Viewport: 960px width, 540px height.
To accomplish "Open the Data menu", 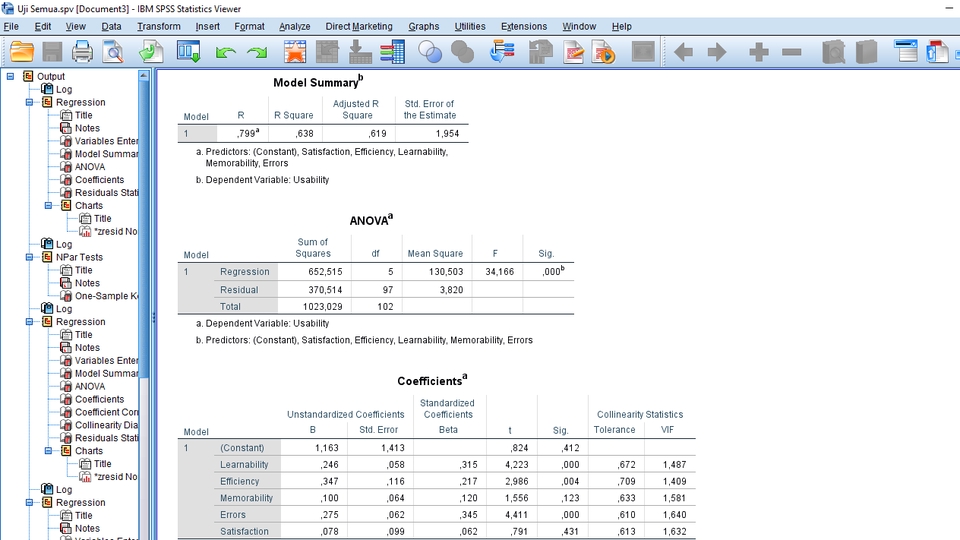I will click(111, 26).
